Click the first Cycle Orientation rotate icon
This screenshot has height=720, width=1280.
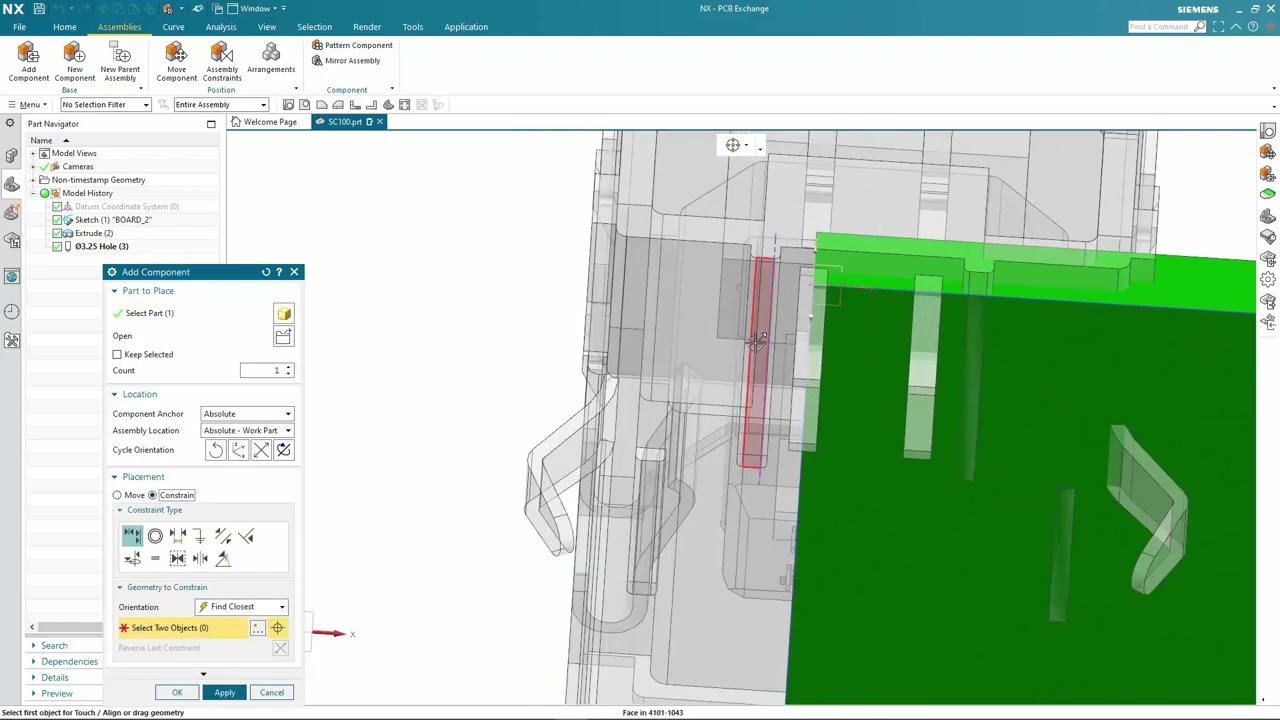216,450
